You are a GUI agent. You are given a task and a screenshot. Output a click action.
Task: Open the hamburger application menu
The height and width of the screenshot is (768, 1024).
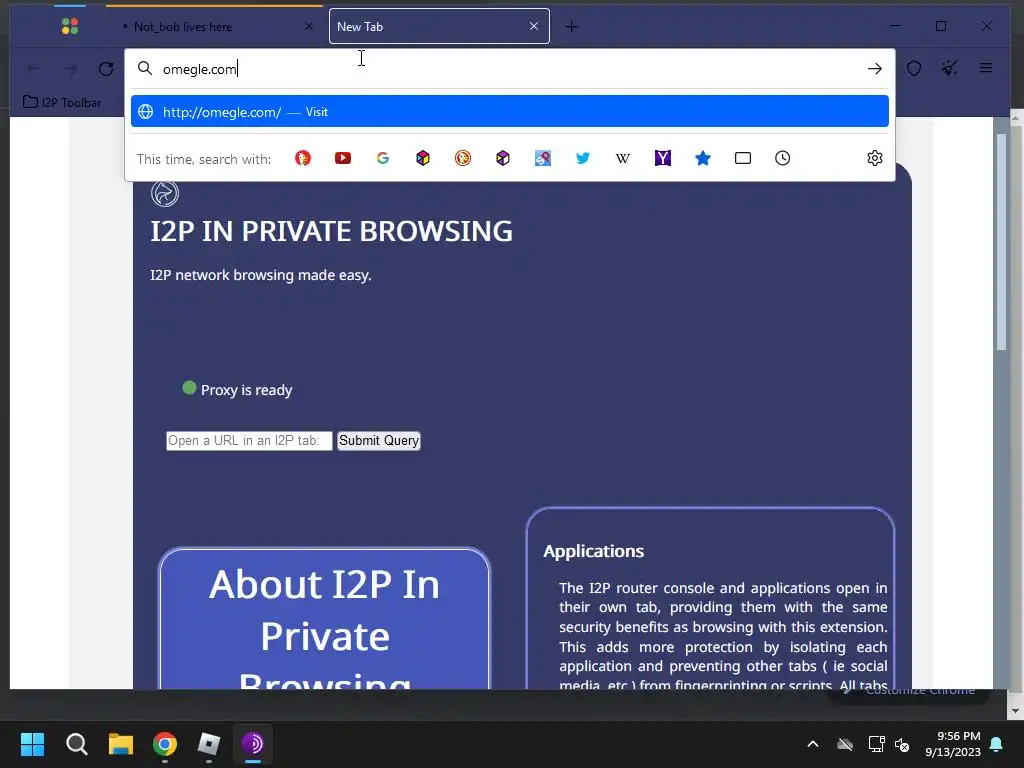coord(986,68)
